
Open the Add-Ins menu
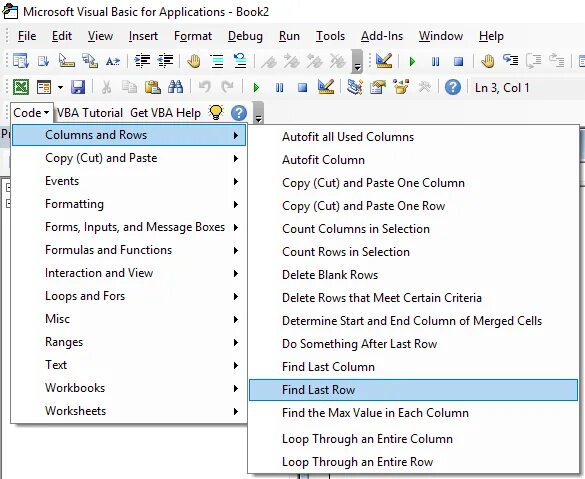(x=382, y=36)
